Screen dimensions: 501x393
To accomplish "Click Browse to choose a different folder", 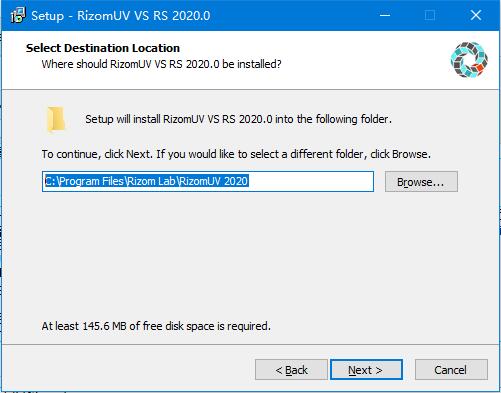I will pos(421,182).
